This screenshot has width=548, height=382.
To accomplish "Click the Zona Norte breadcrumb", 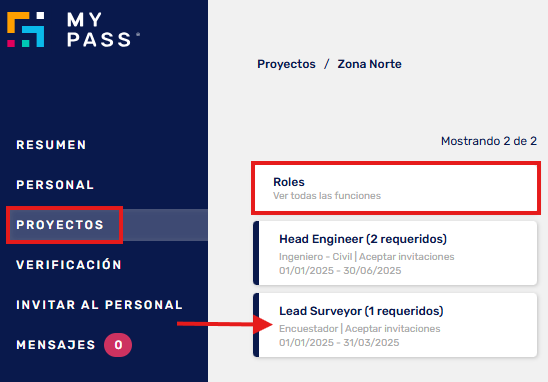I will (x=369, y=64).
